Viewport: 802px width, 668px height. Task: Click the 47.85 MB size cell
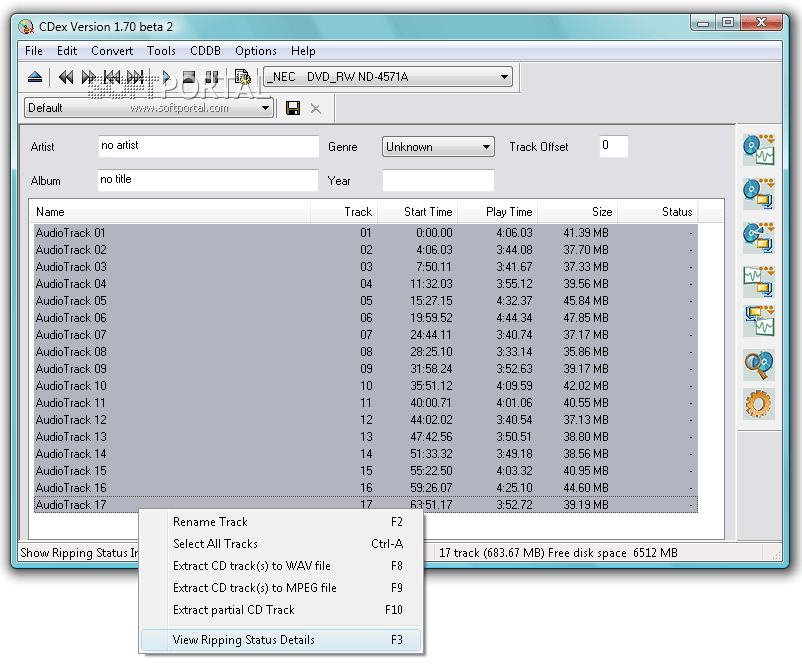(586, 318)
